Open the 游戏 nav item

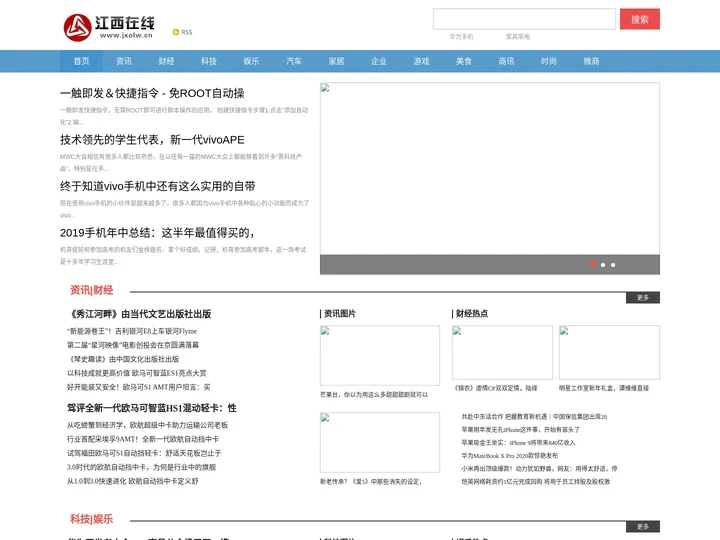(x=421, y=61)
